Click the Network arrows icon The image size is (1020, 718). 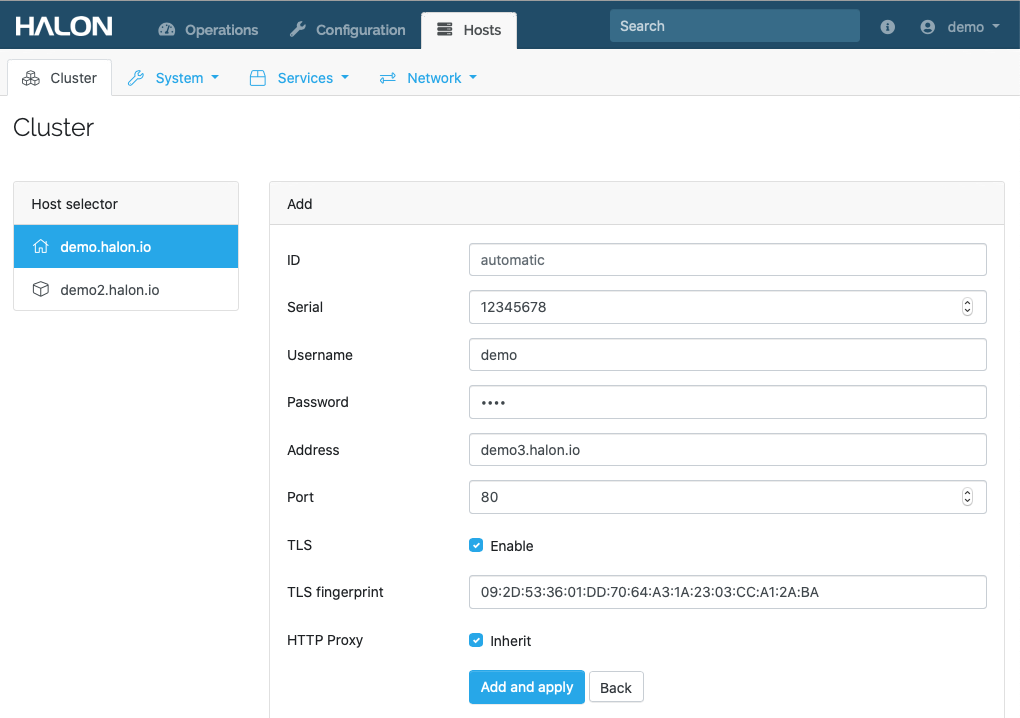coord(388,78)
